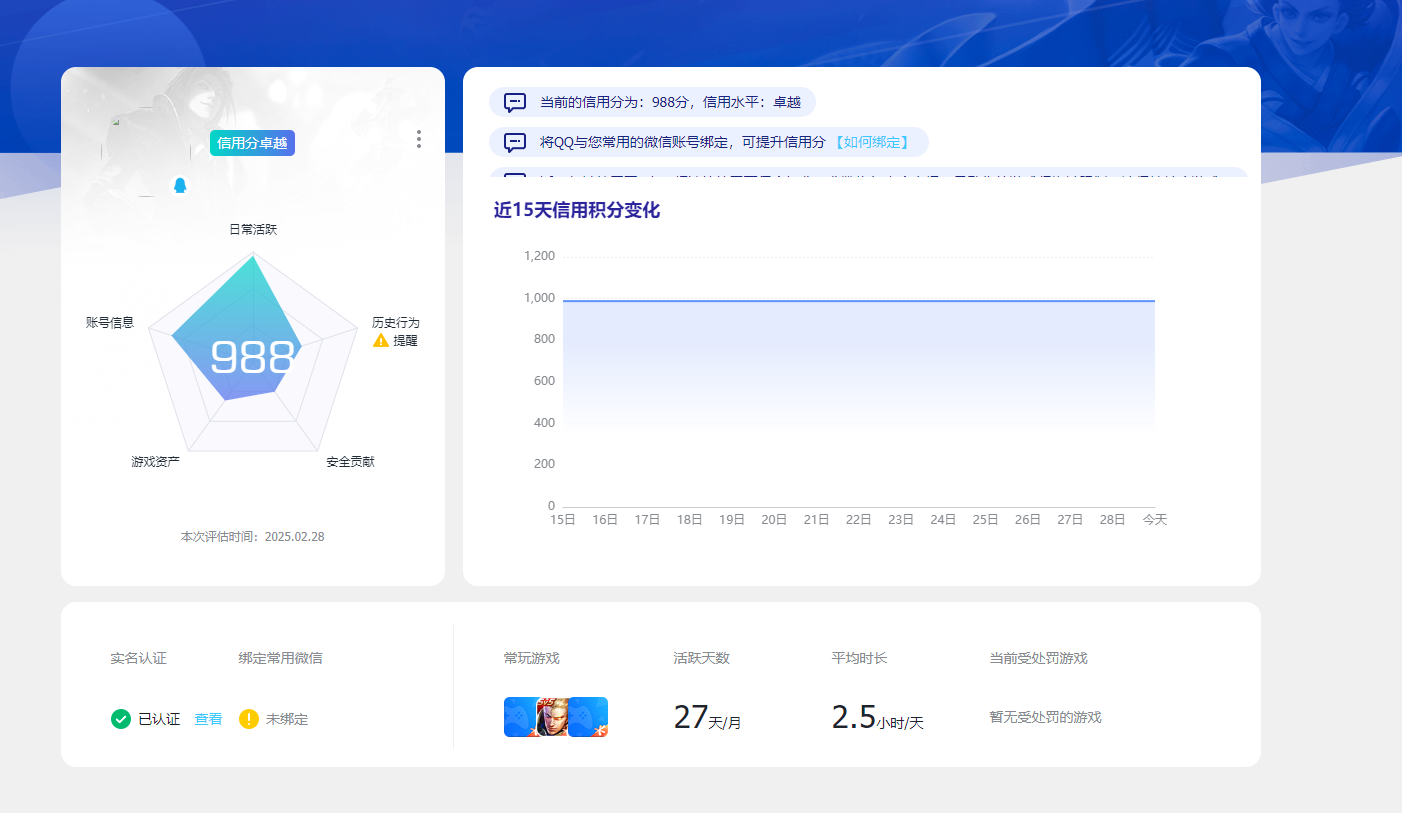Open the three-dot more options menu
Viewport: 1402px width, 813px height.
pos(419,139)
